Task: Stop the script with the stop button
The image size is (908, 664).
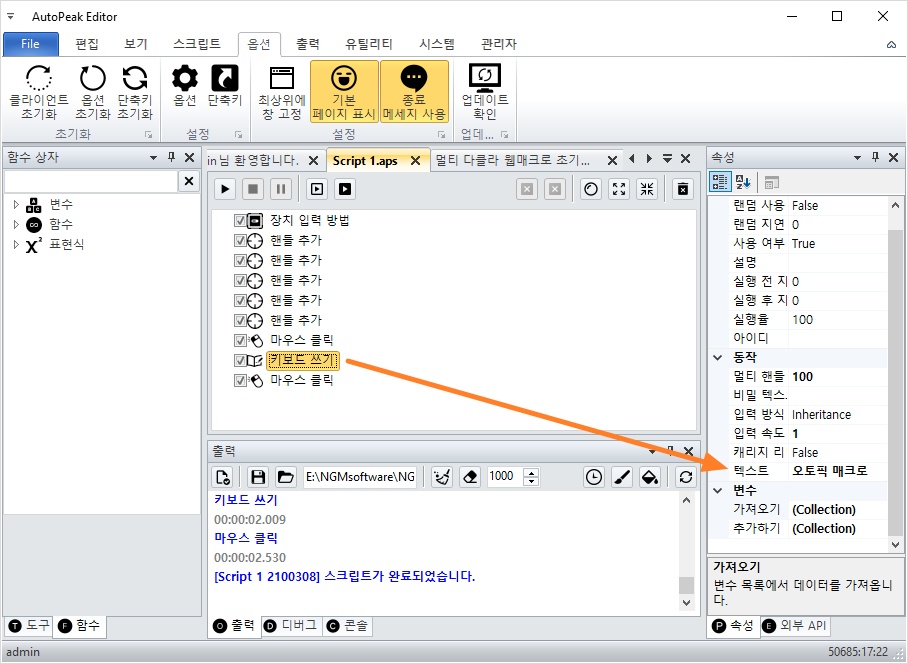Action: pyautogui.click(x=253, y=189)
